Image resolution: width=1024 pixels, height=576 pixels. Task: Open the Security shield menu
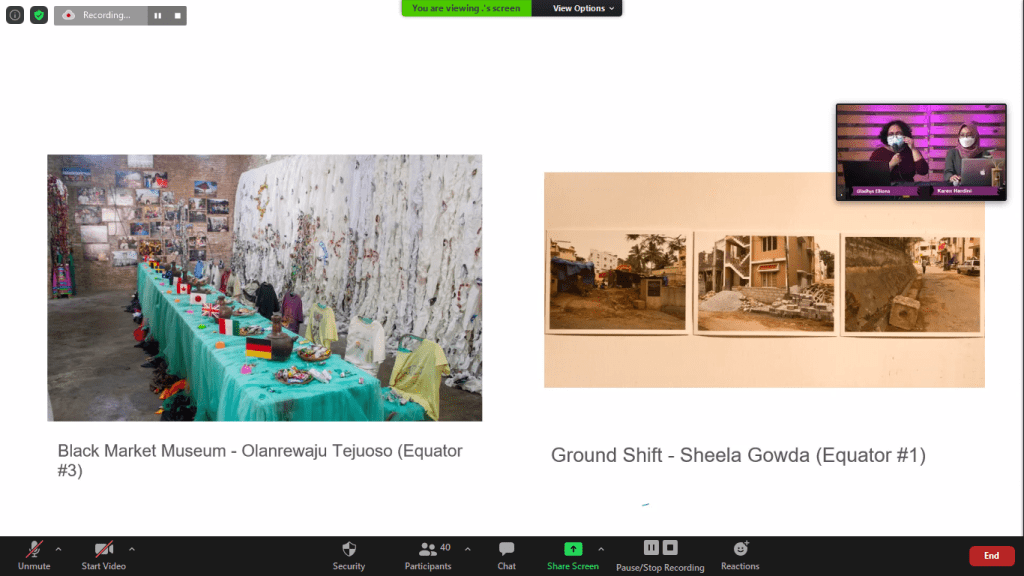[349, 556]
